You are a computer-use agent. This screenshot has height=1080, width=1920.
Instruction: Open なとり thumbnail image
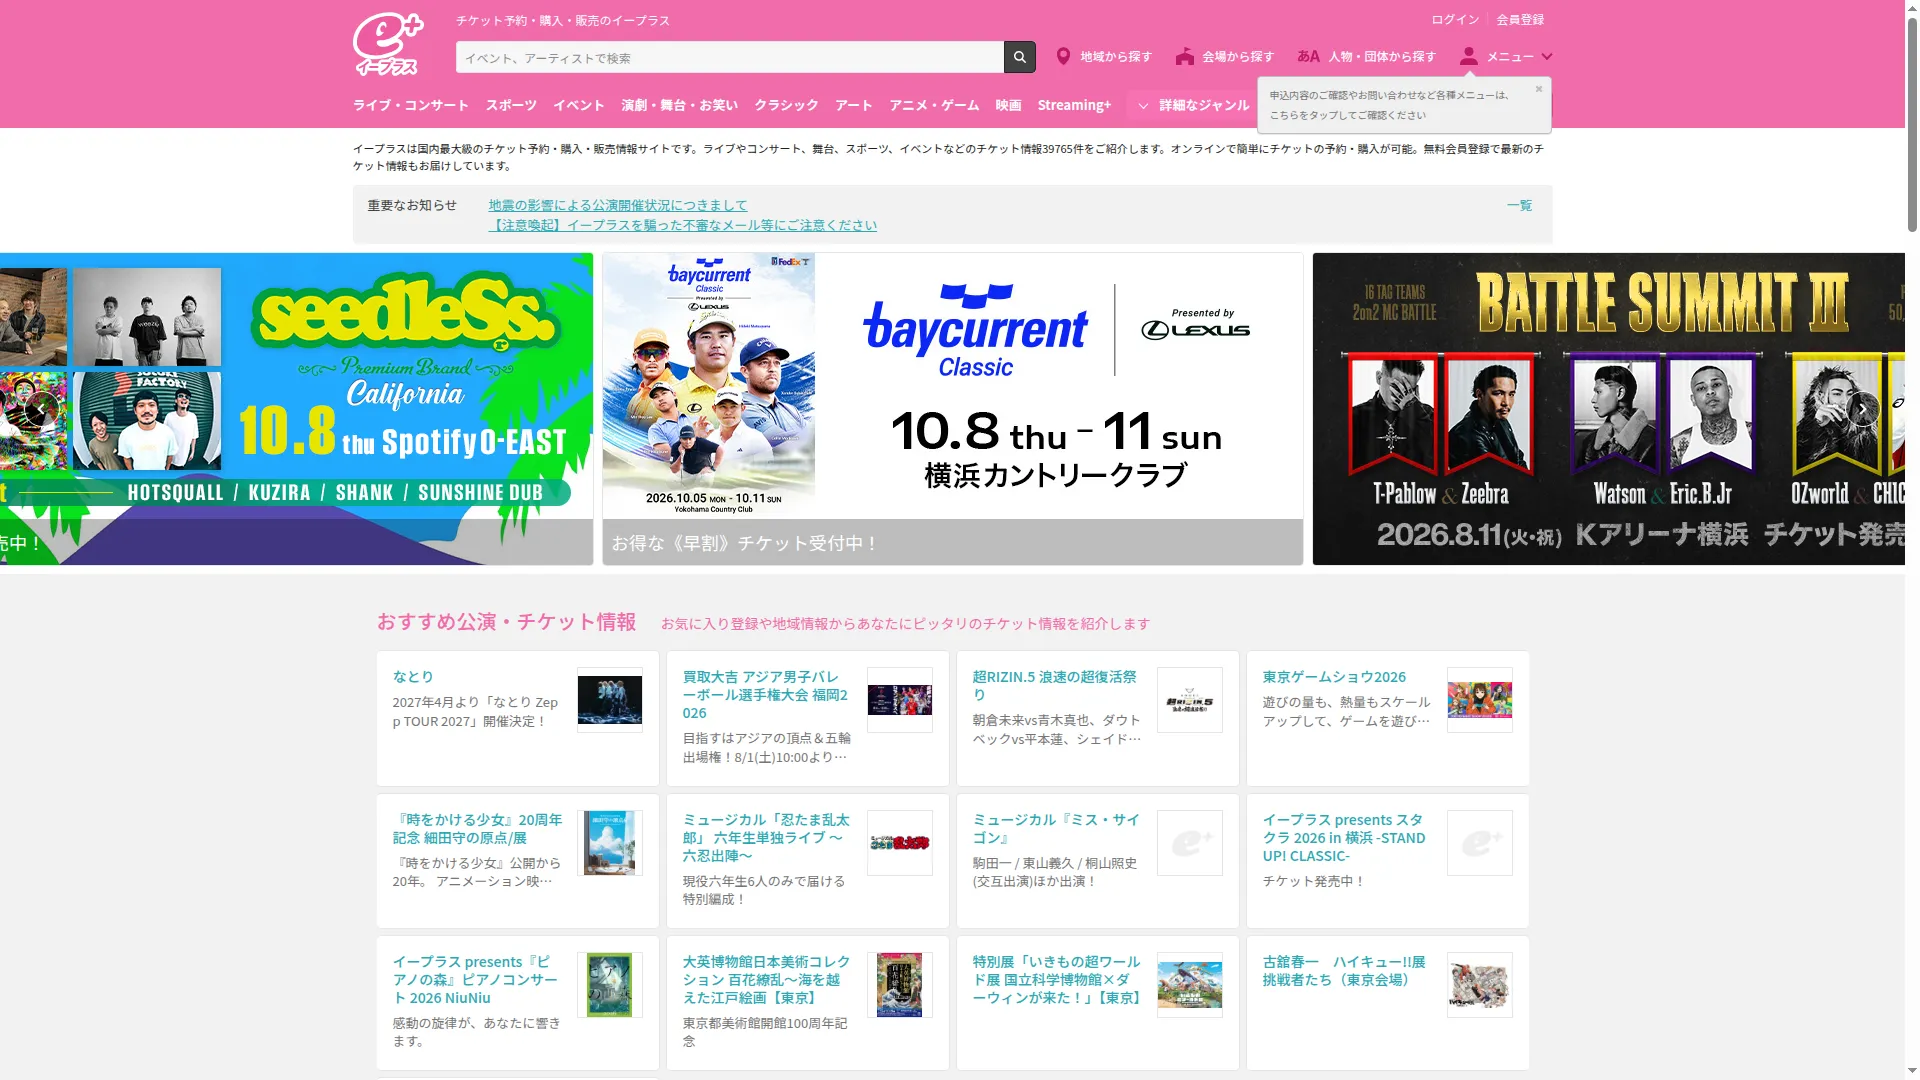[x=609, y=700]
